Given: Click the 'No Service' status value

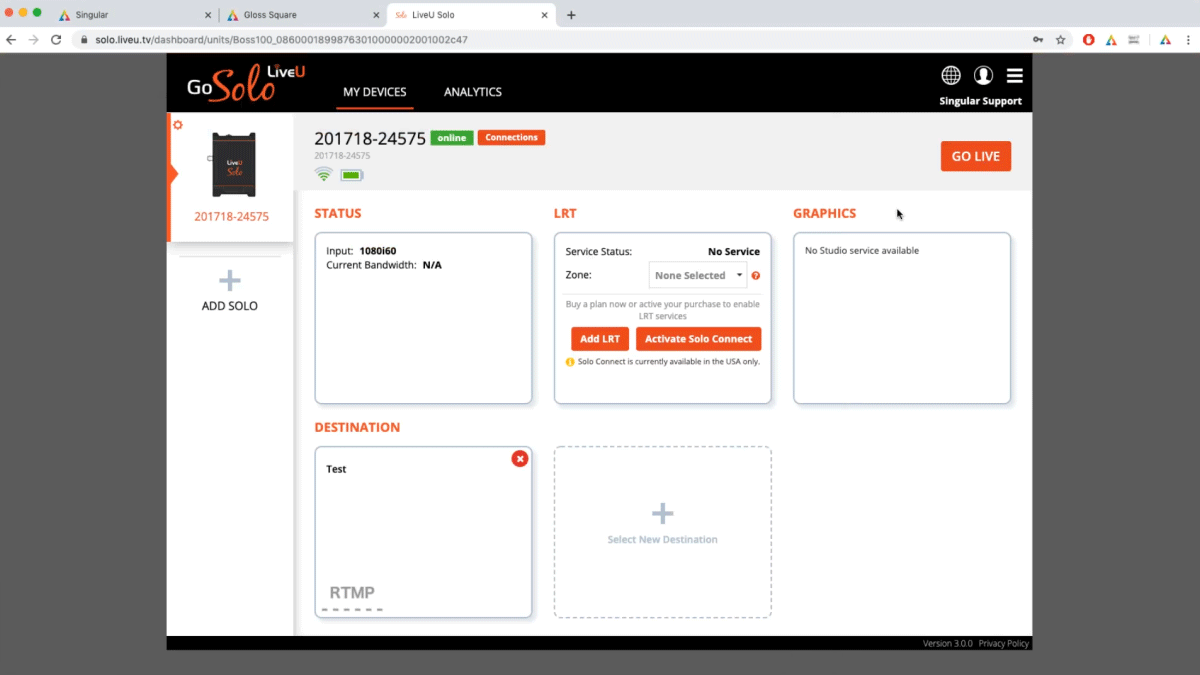Looking at the screenshot, I should [734, 252].
